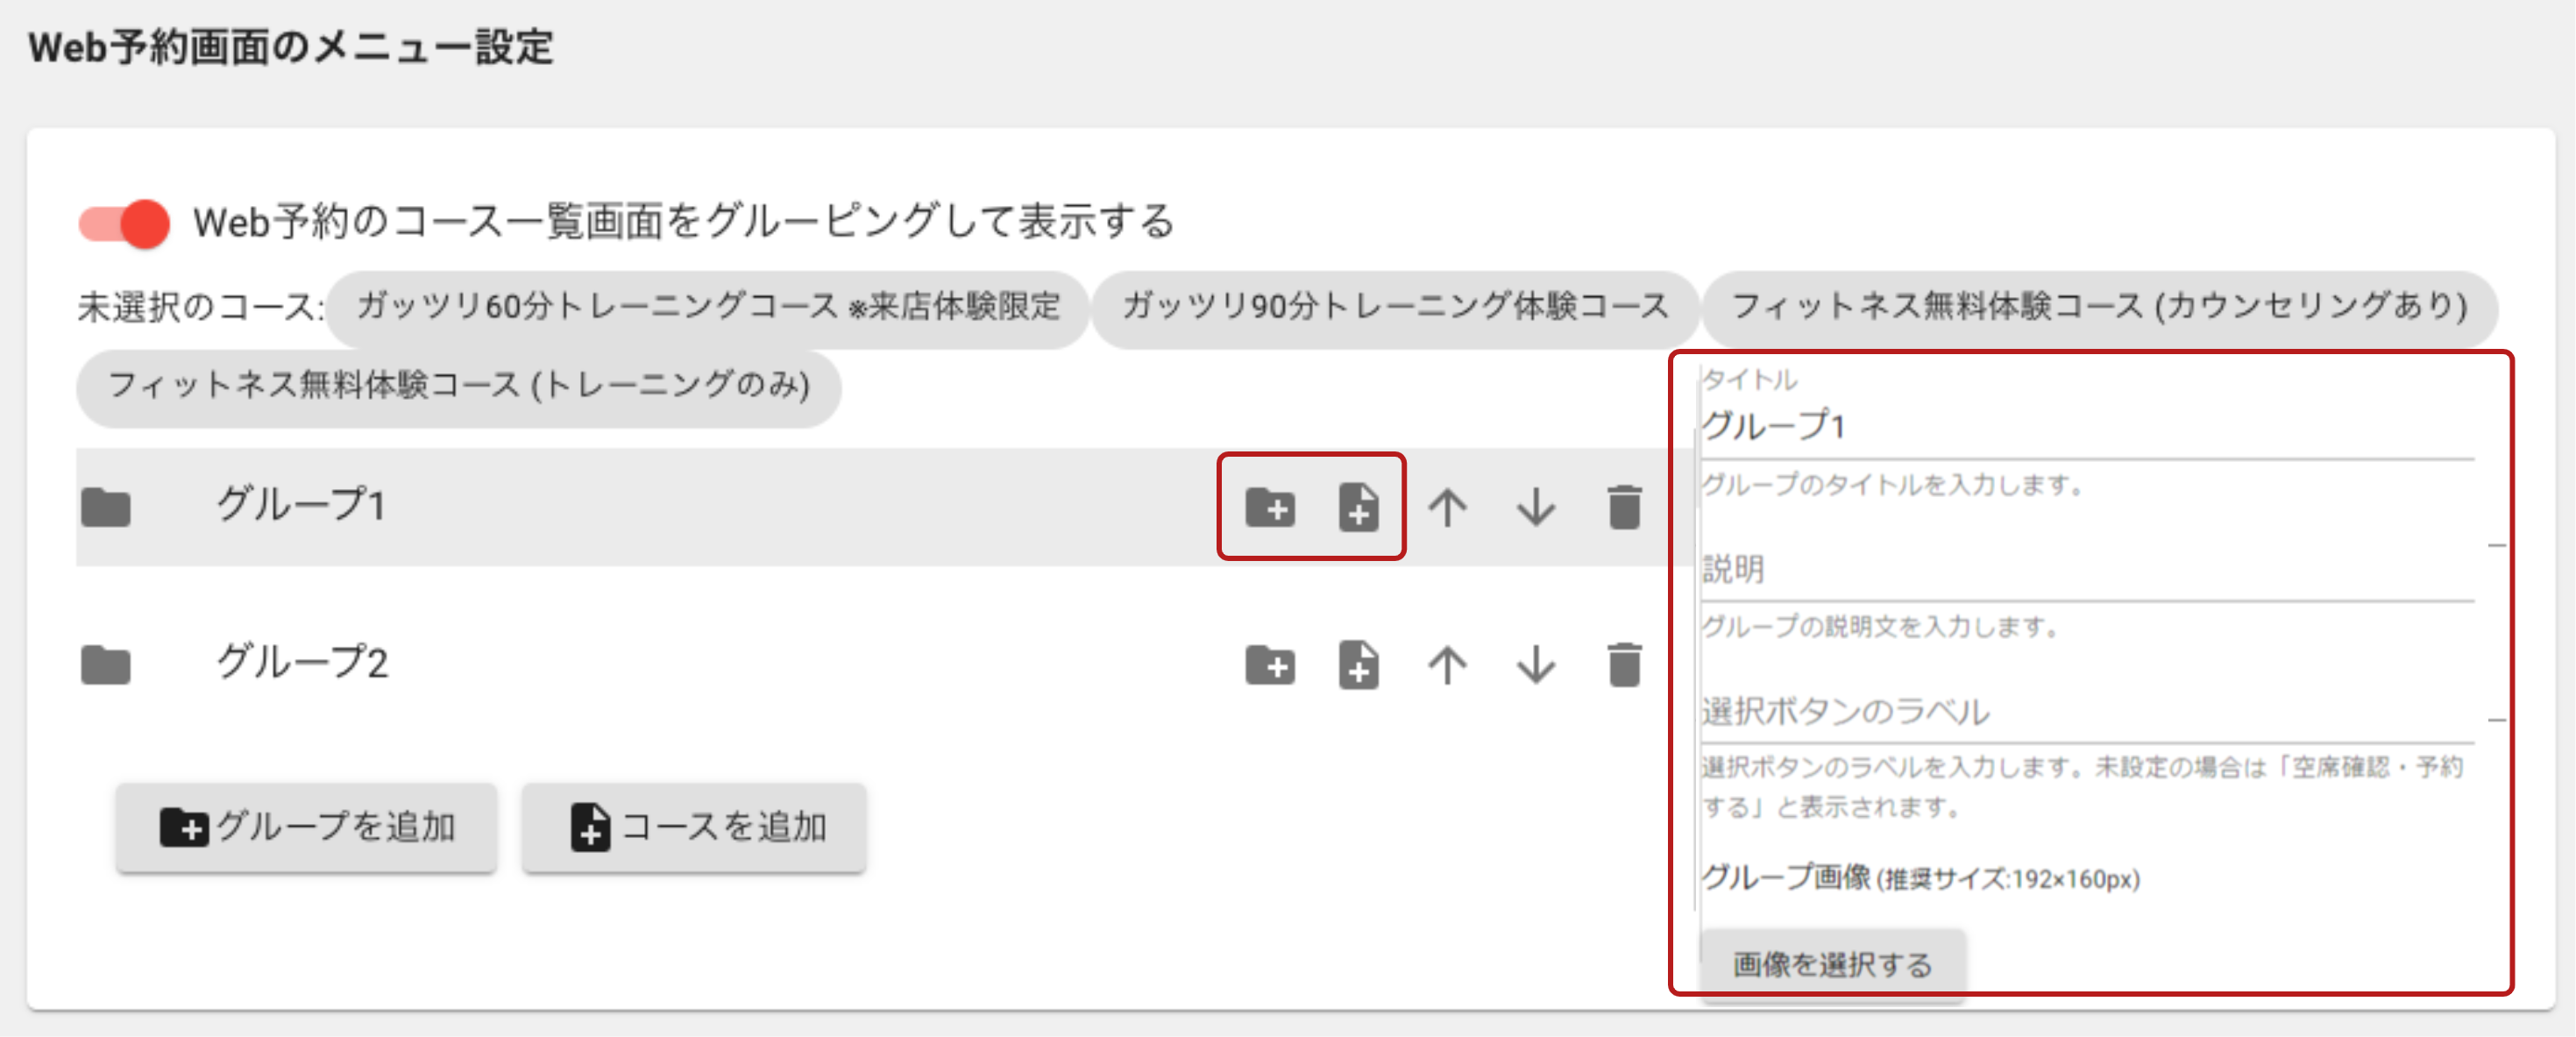This screenshot has width=2576, height=1037.
Task: Move グループ2 up
Action: [1447, 665]
